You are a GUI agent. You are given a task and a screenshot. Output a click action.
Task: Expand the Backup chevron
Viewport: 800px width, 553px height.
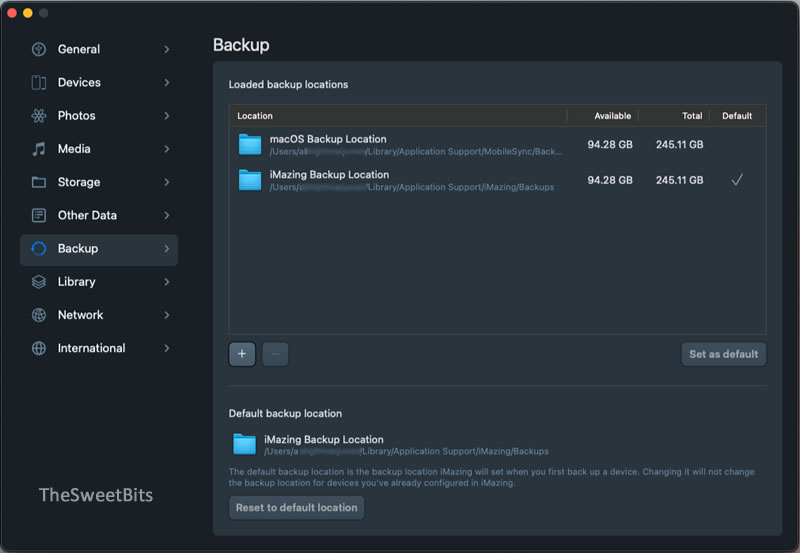[167, 248]
